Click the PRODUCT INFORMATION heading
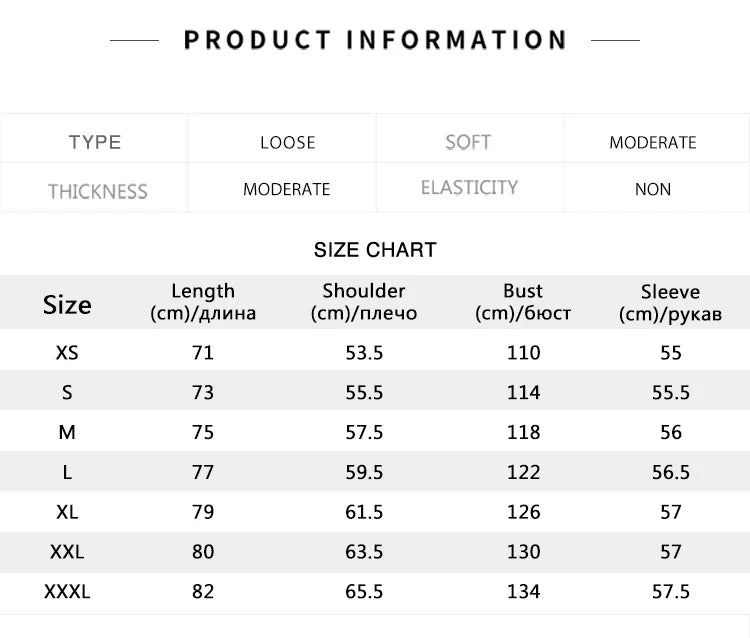Viewport: 750px width, 638px height. click(x=375, y=40)
